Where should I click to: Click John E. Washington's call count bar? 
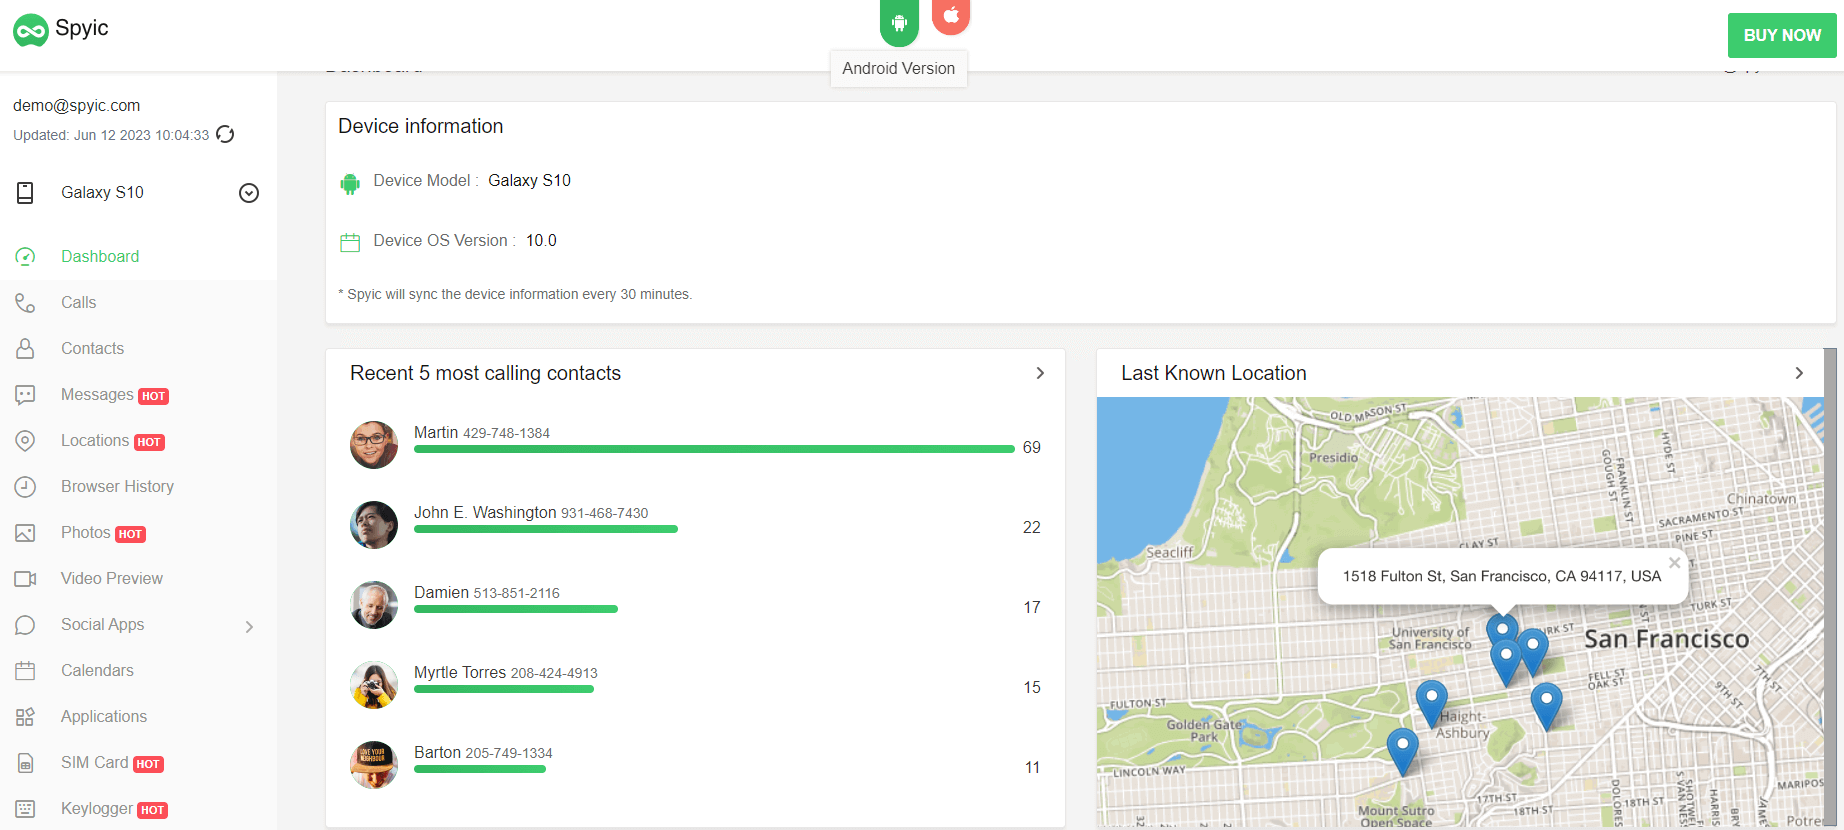click(x=546, y=529)
